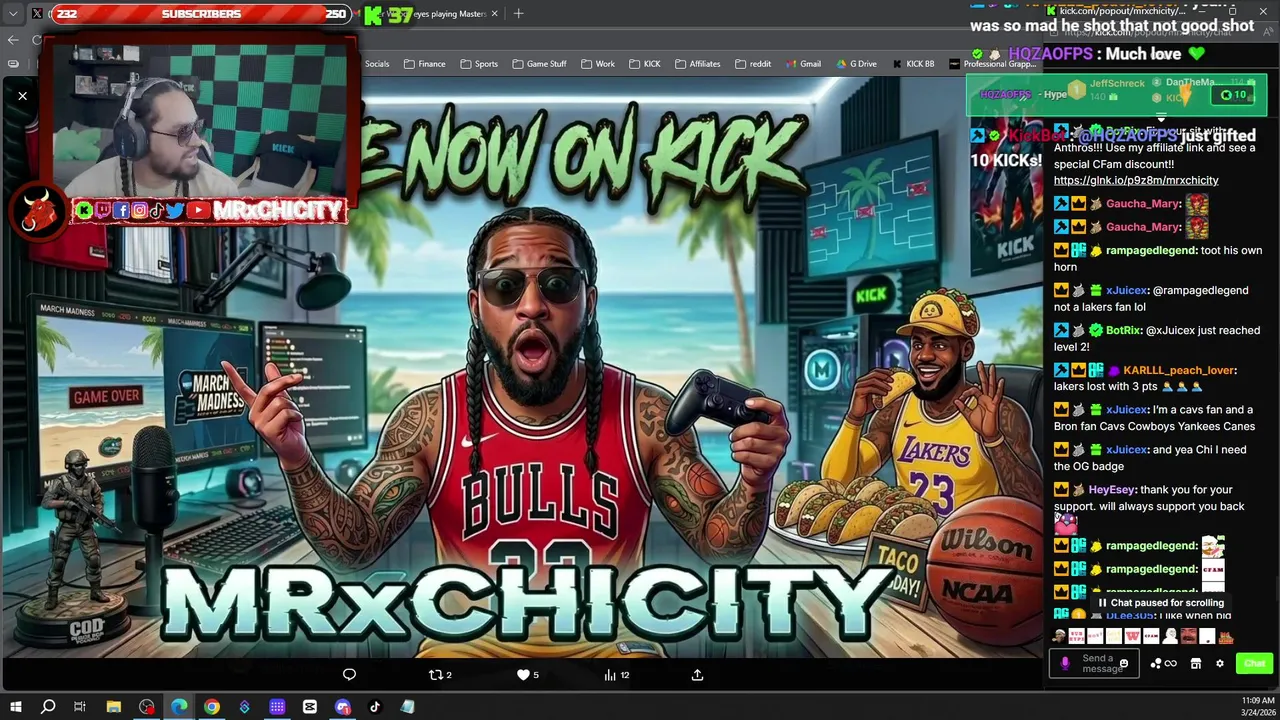Click the share upload icon under the post
The height and width of the screenshot is (720, 1280).
click(x=697, y=675)
